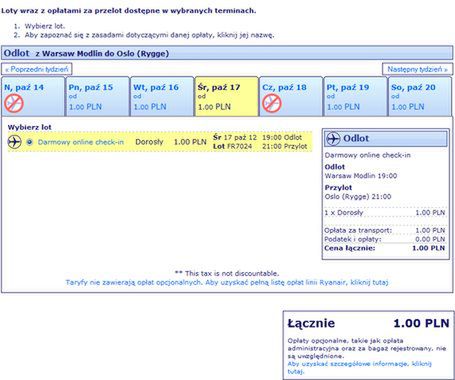Go to Następny tydzień

tap(417, 69)
